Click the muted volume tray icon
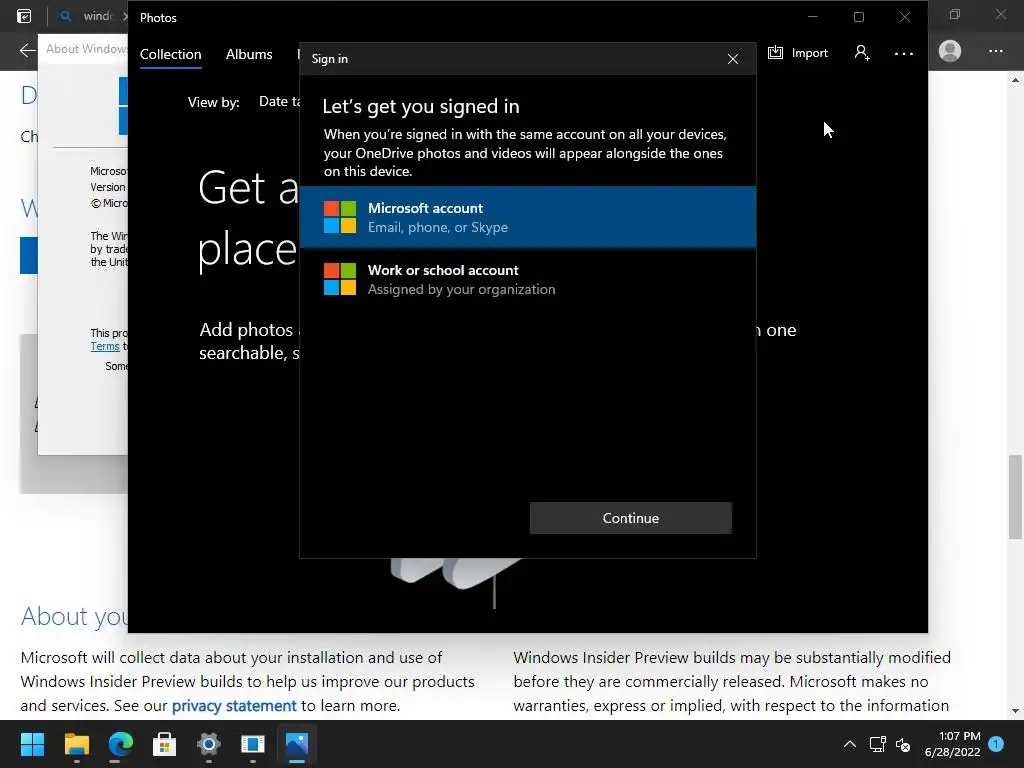This screenshot has height=768, width=1024. pos(903,744)
